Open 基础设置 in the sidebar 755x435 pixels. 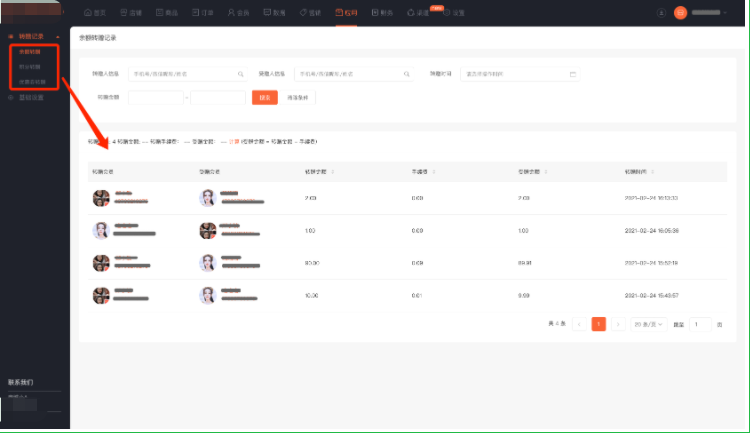click(31, 97)
